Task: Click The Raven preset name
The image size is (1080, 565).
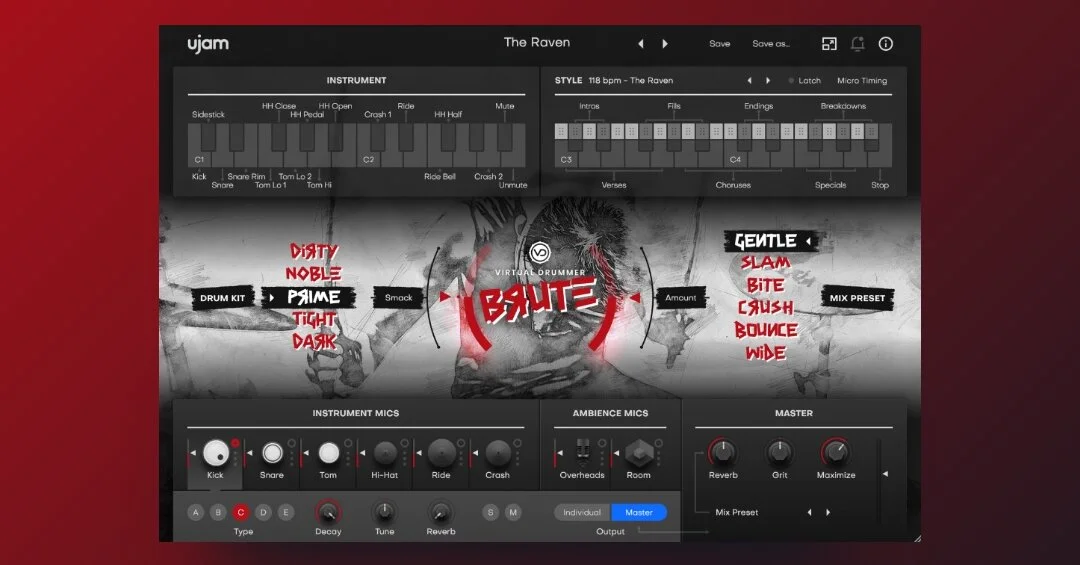Action: 537,43
